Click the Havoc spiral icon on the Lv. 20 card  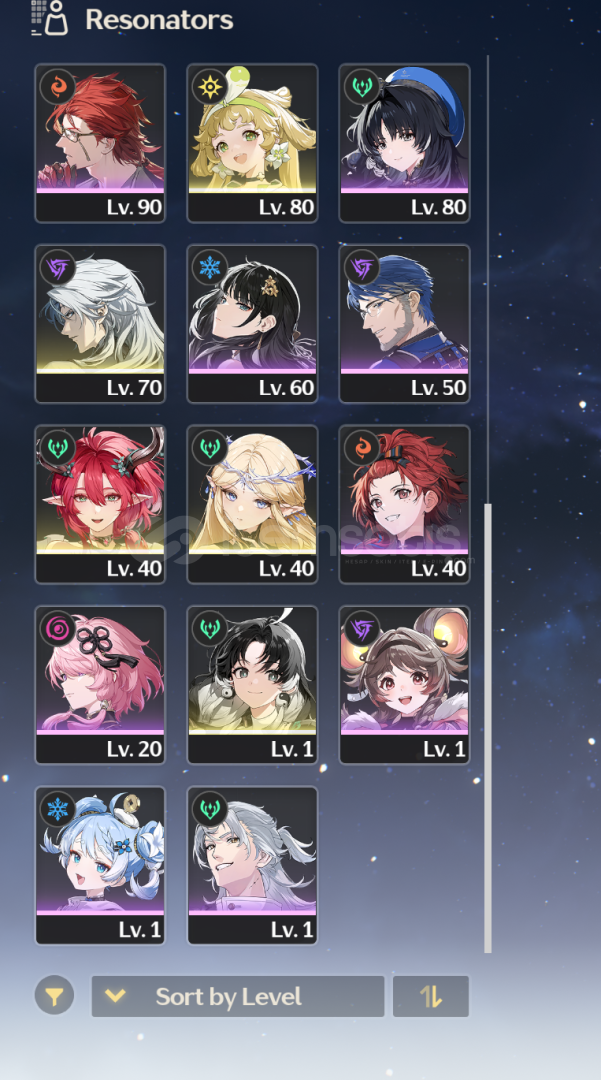[x=58, y=629]
